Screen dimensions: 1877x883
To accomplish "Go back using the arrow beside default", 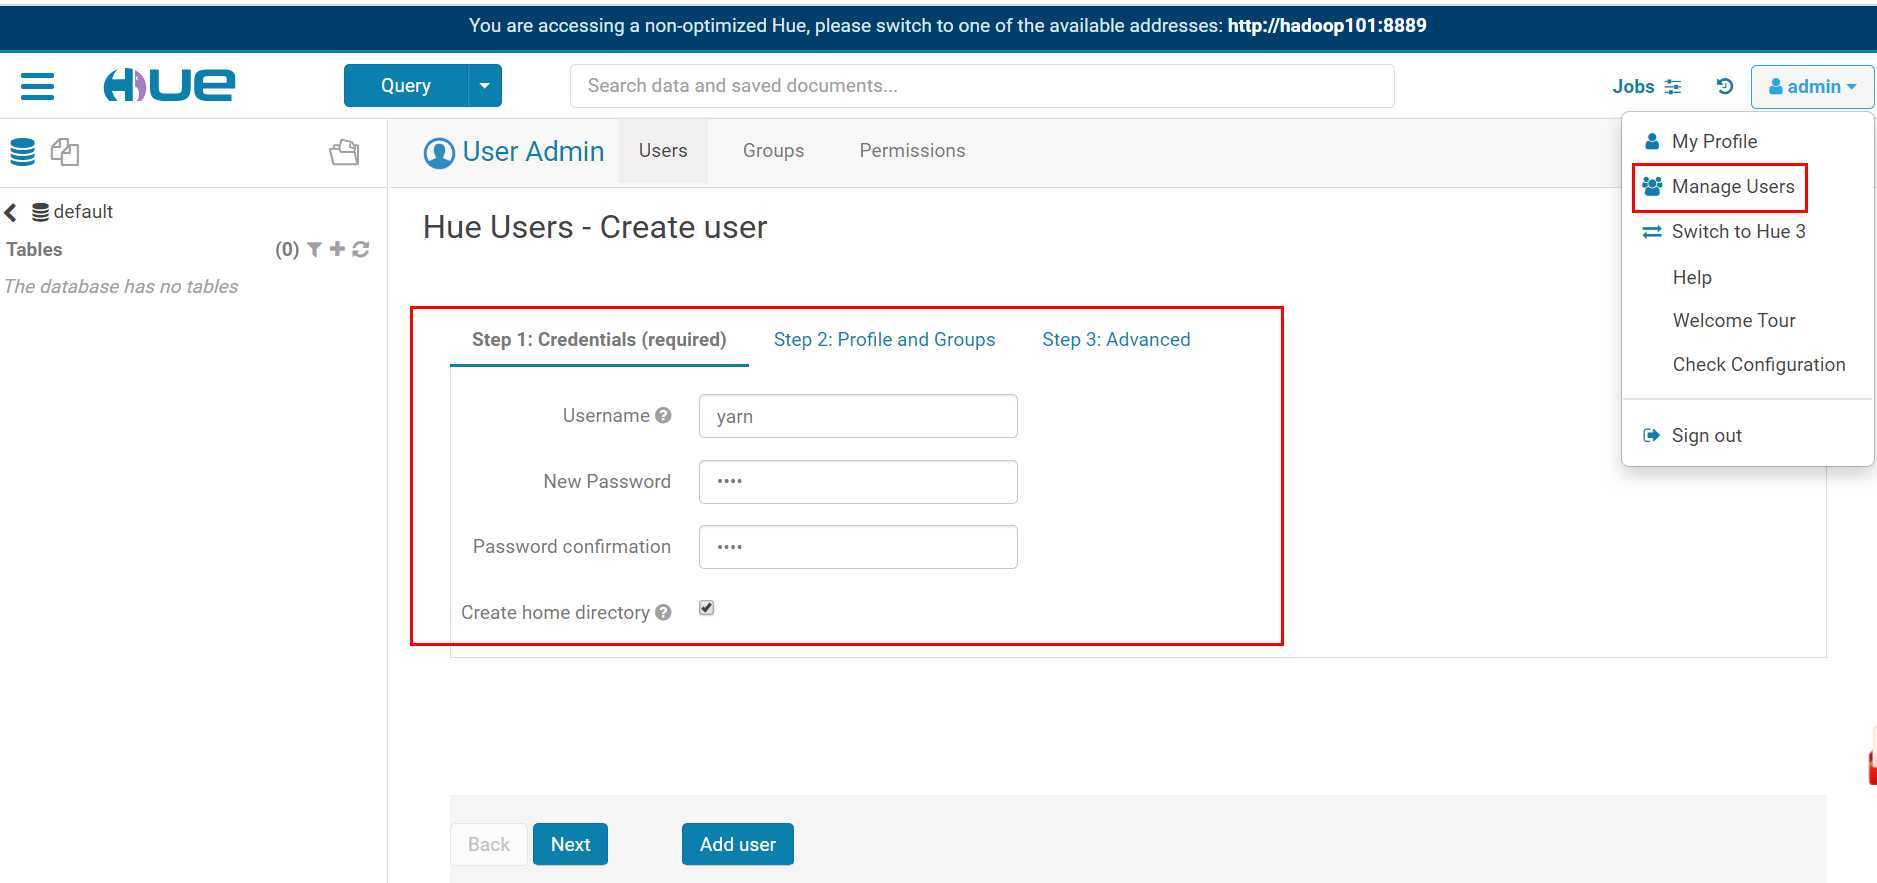I will click(x=11, y=212).
